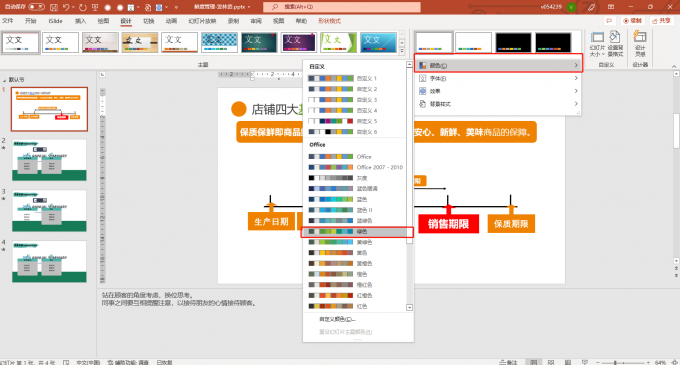Choose the 'Office' color scheme
The width and height of the screenshot is (680, 365).
click(x=356, y=156)
